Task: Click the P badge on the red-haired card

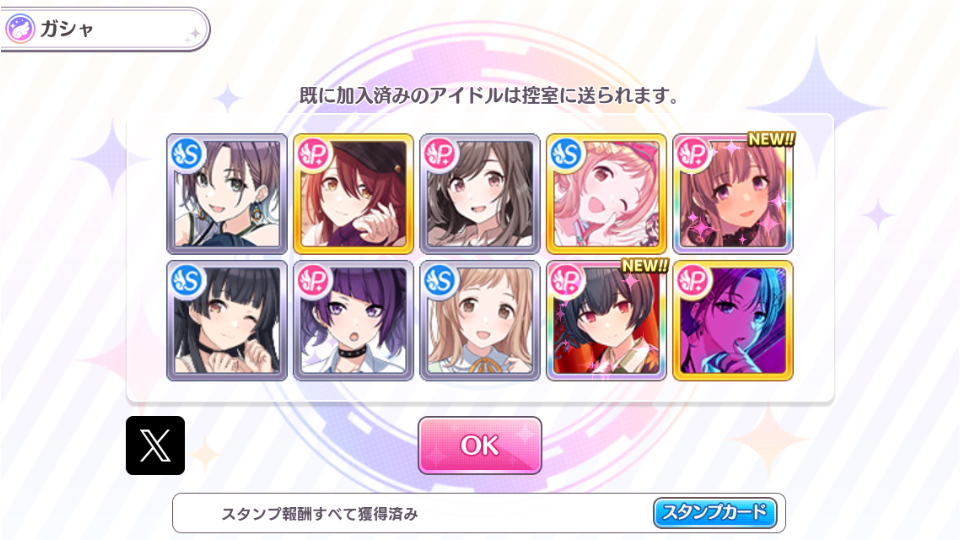Action: click(314, 154)
